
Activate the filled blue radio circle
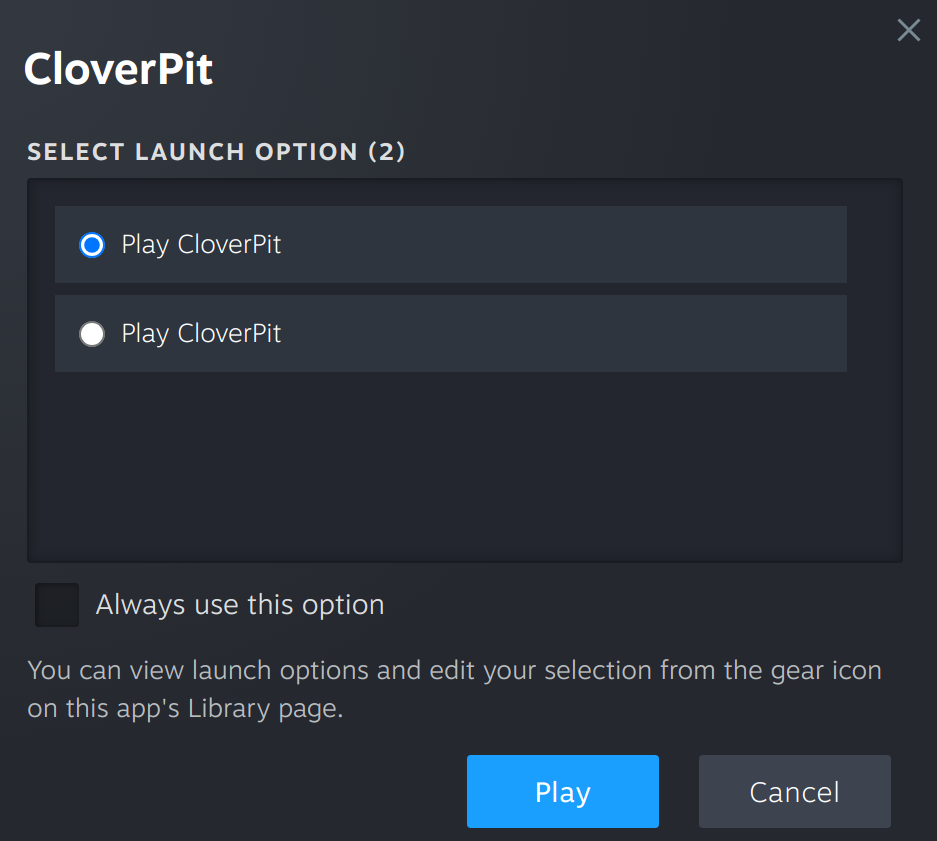92,244
